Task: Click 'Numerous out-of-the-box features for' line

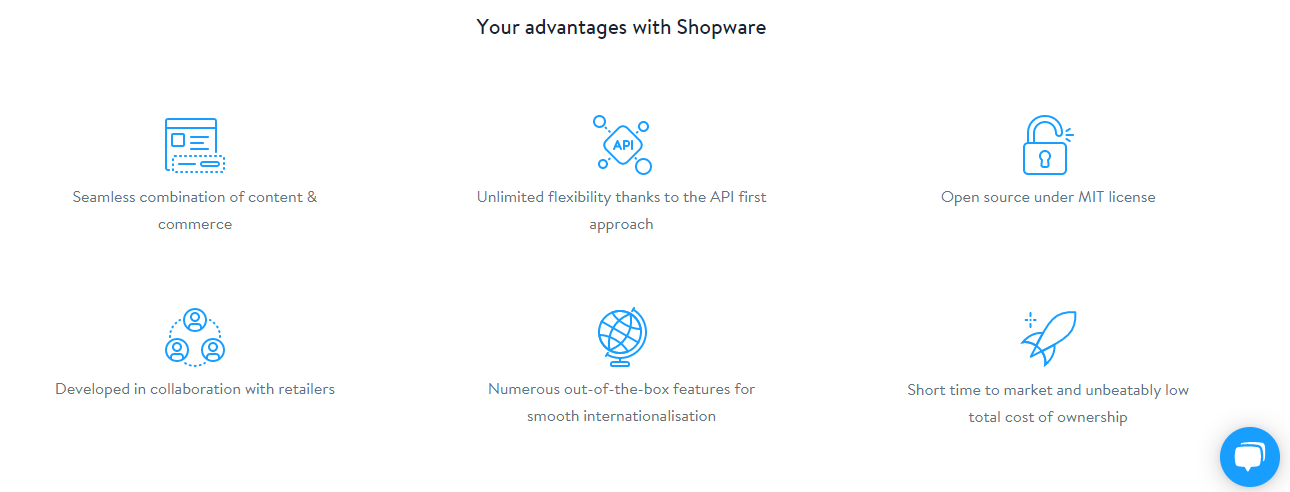Action: (622, 389)
